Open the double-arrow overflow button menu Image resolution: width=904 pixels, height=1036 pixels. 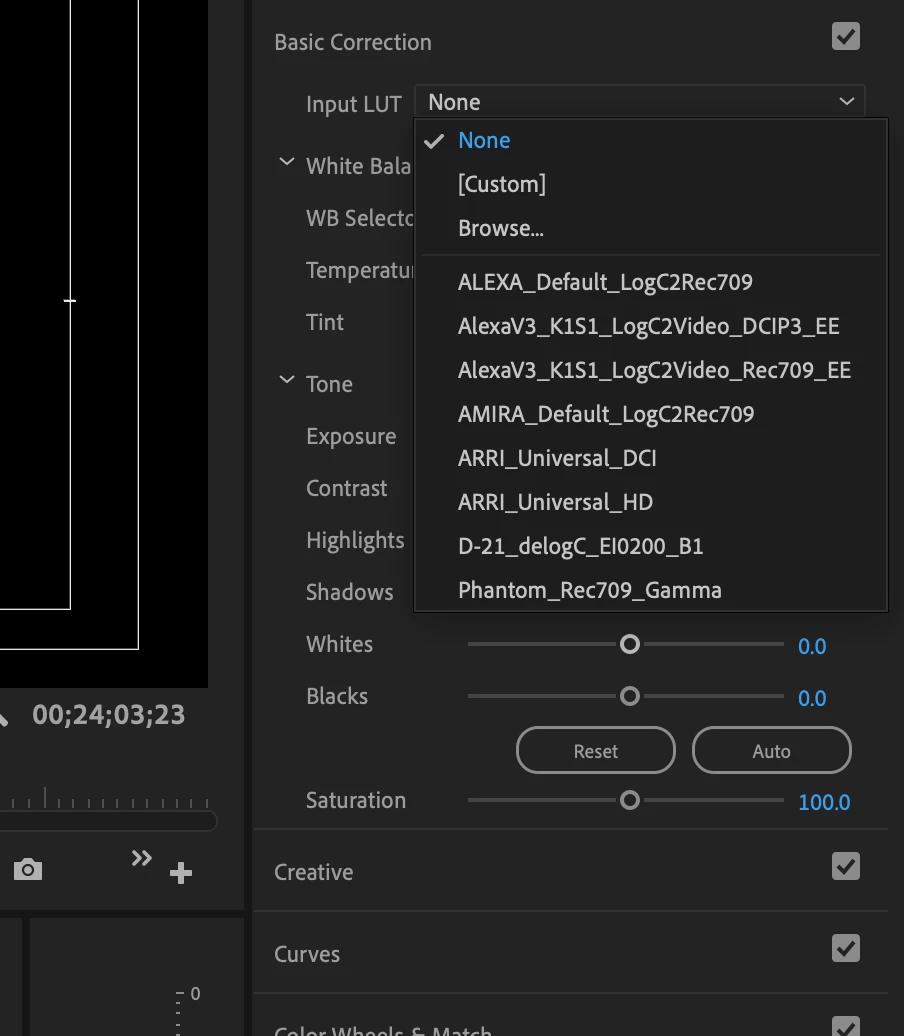click(141, 858)
